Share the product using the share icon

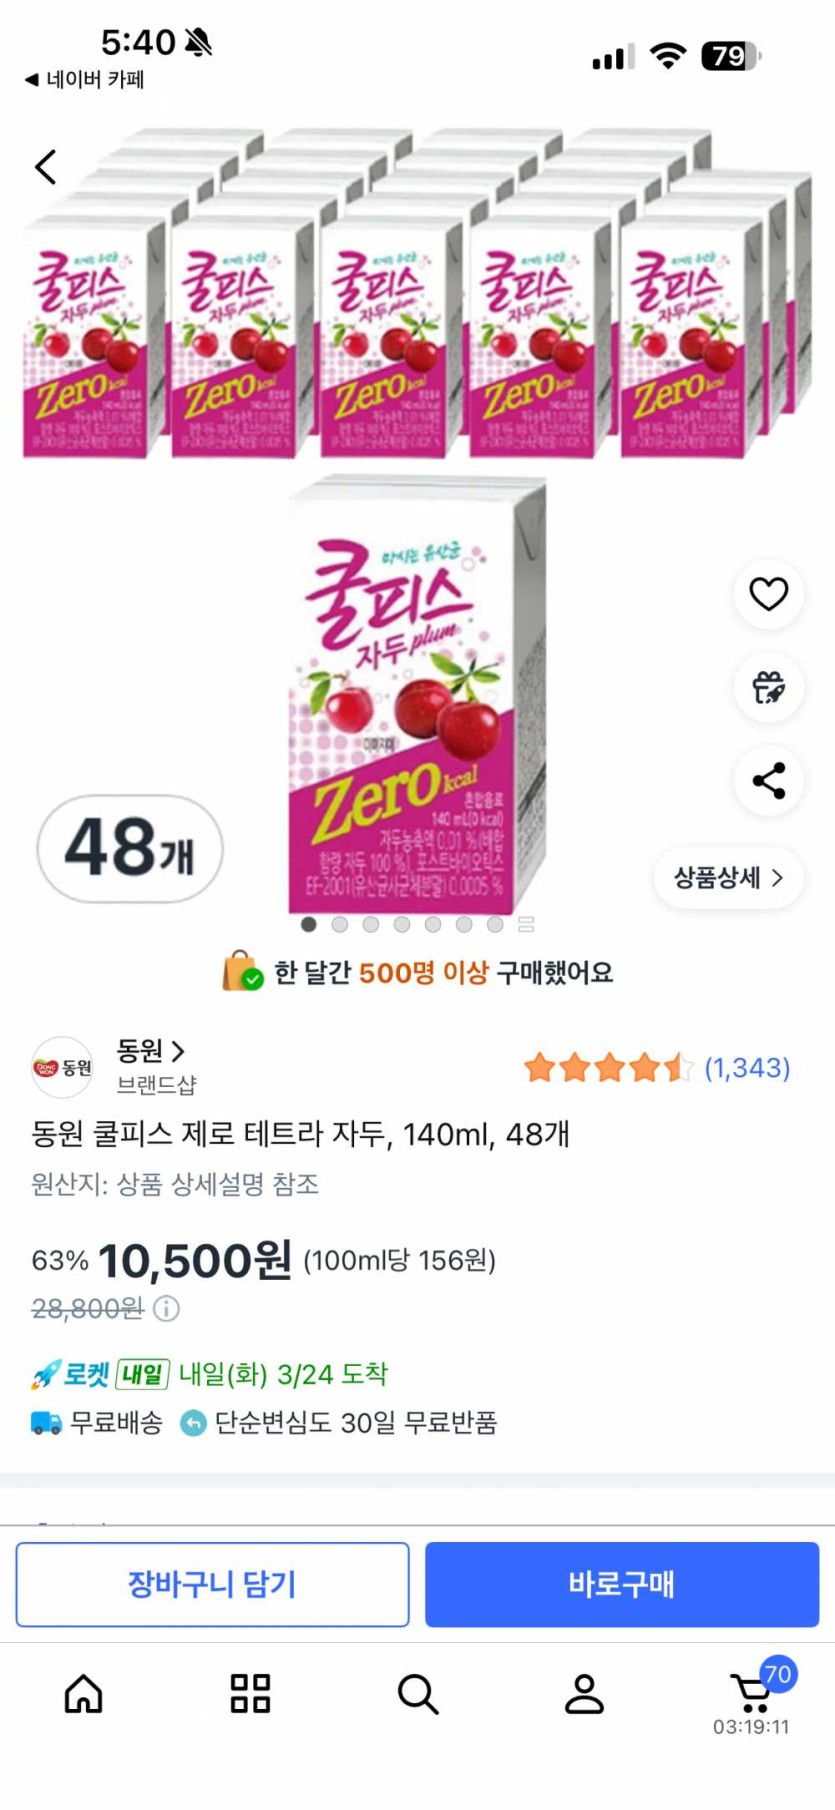point(768,783)
